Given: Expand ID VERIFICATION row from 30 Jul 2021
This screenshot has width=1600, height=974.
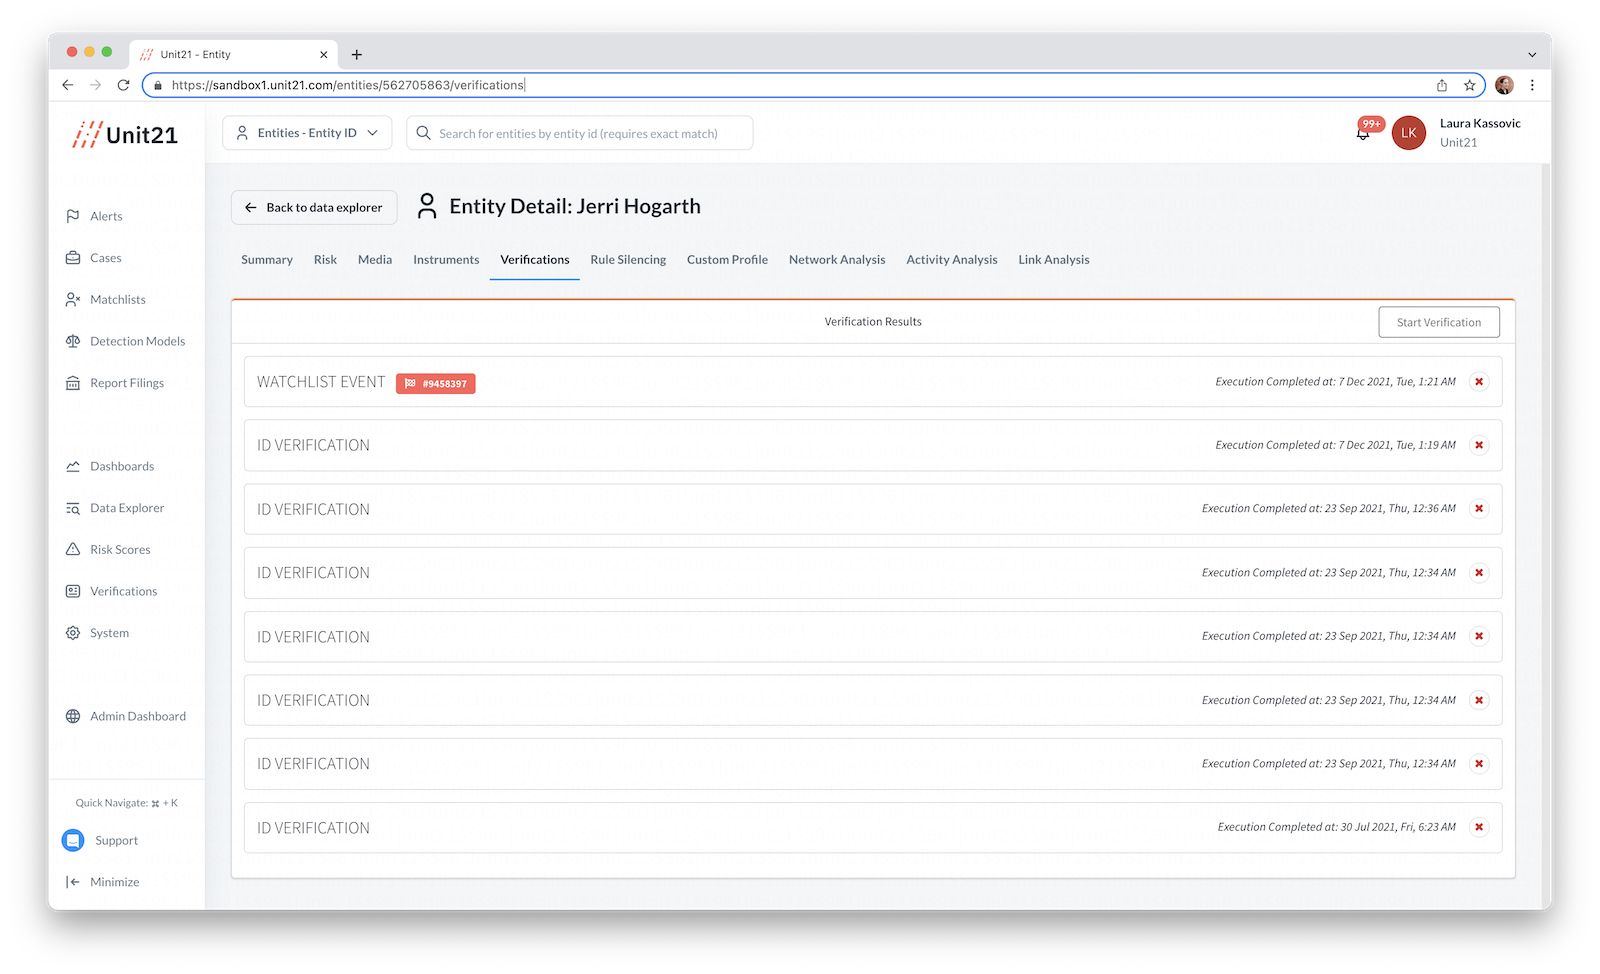Looking at the screenshot, I should pos(873,827).
